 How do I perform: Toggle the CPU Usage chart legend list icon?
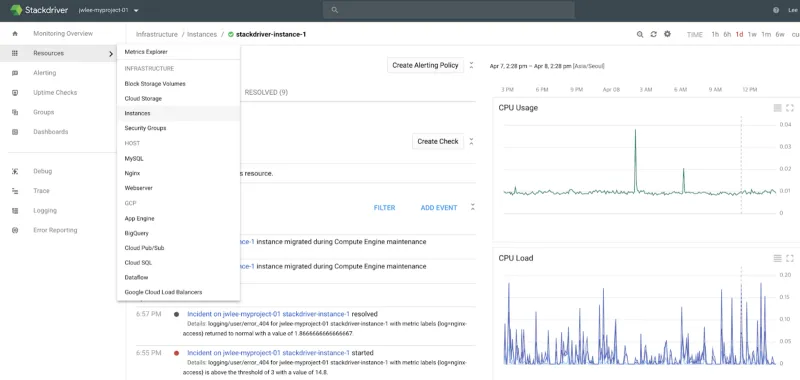coord(778,108)
